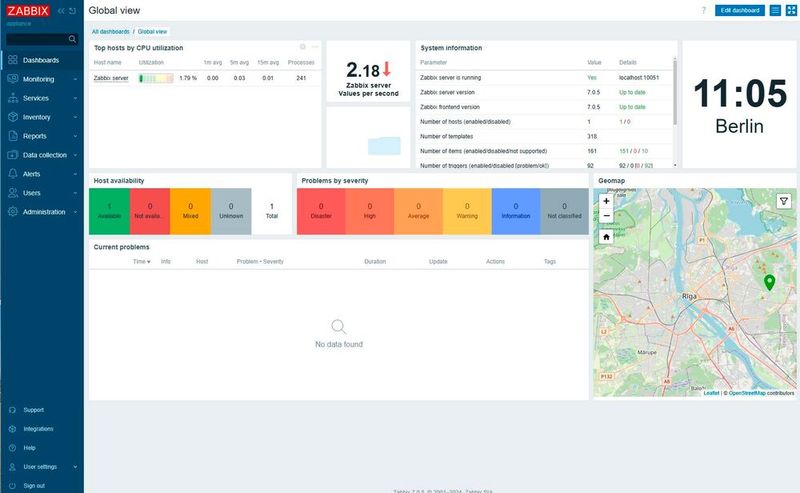Open Integrations from the sidebar
This screenshot has height=493, width=800.
38,429
